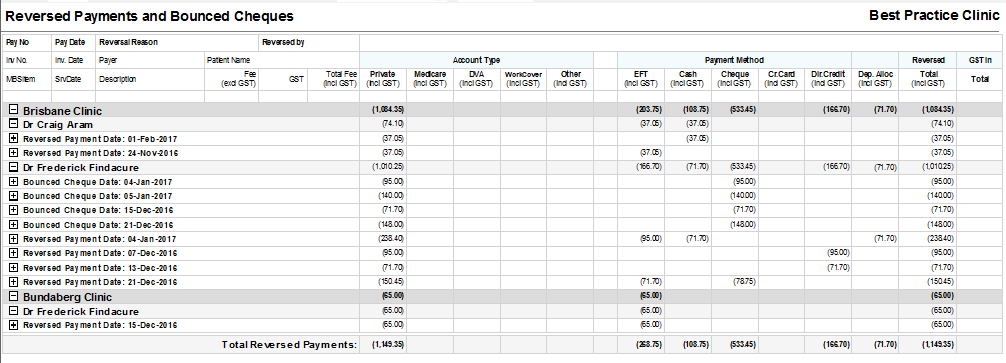The image size is (1006, 363).
Task: Click the Payment Method column group header
Action: (x=734, y=60)
